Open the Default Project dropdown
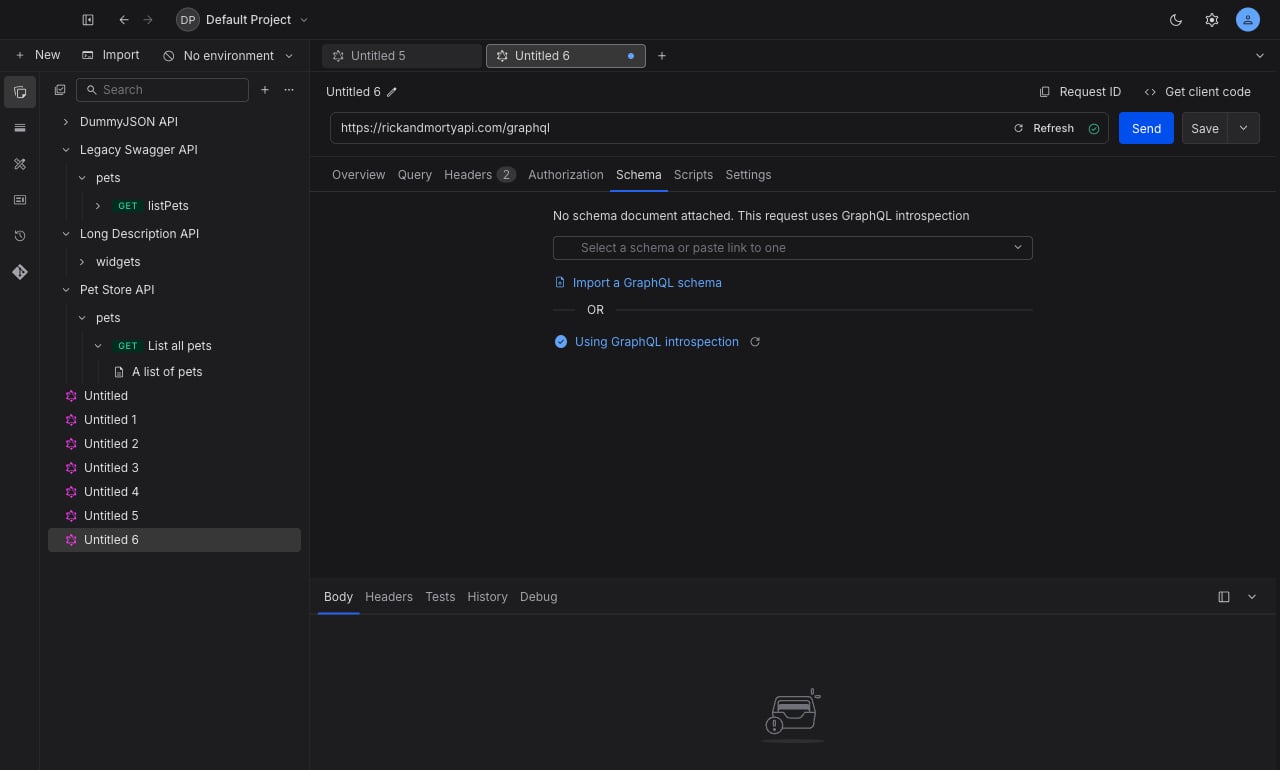Viewport: 1280px width, 770px height. [243, 20]
